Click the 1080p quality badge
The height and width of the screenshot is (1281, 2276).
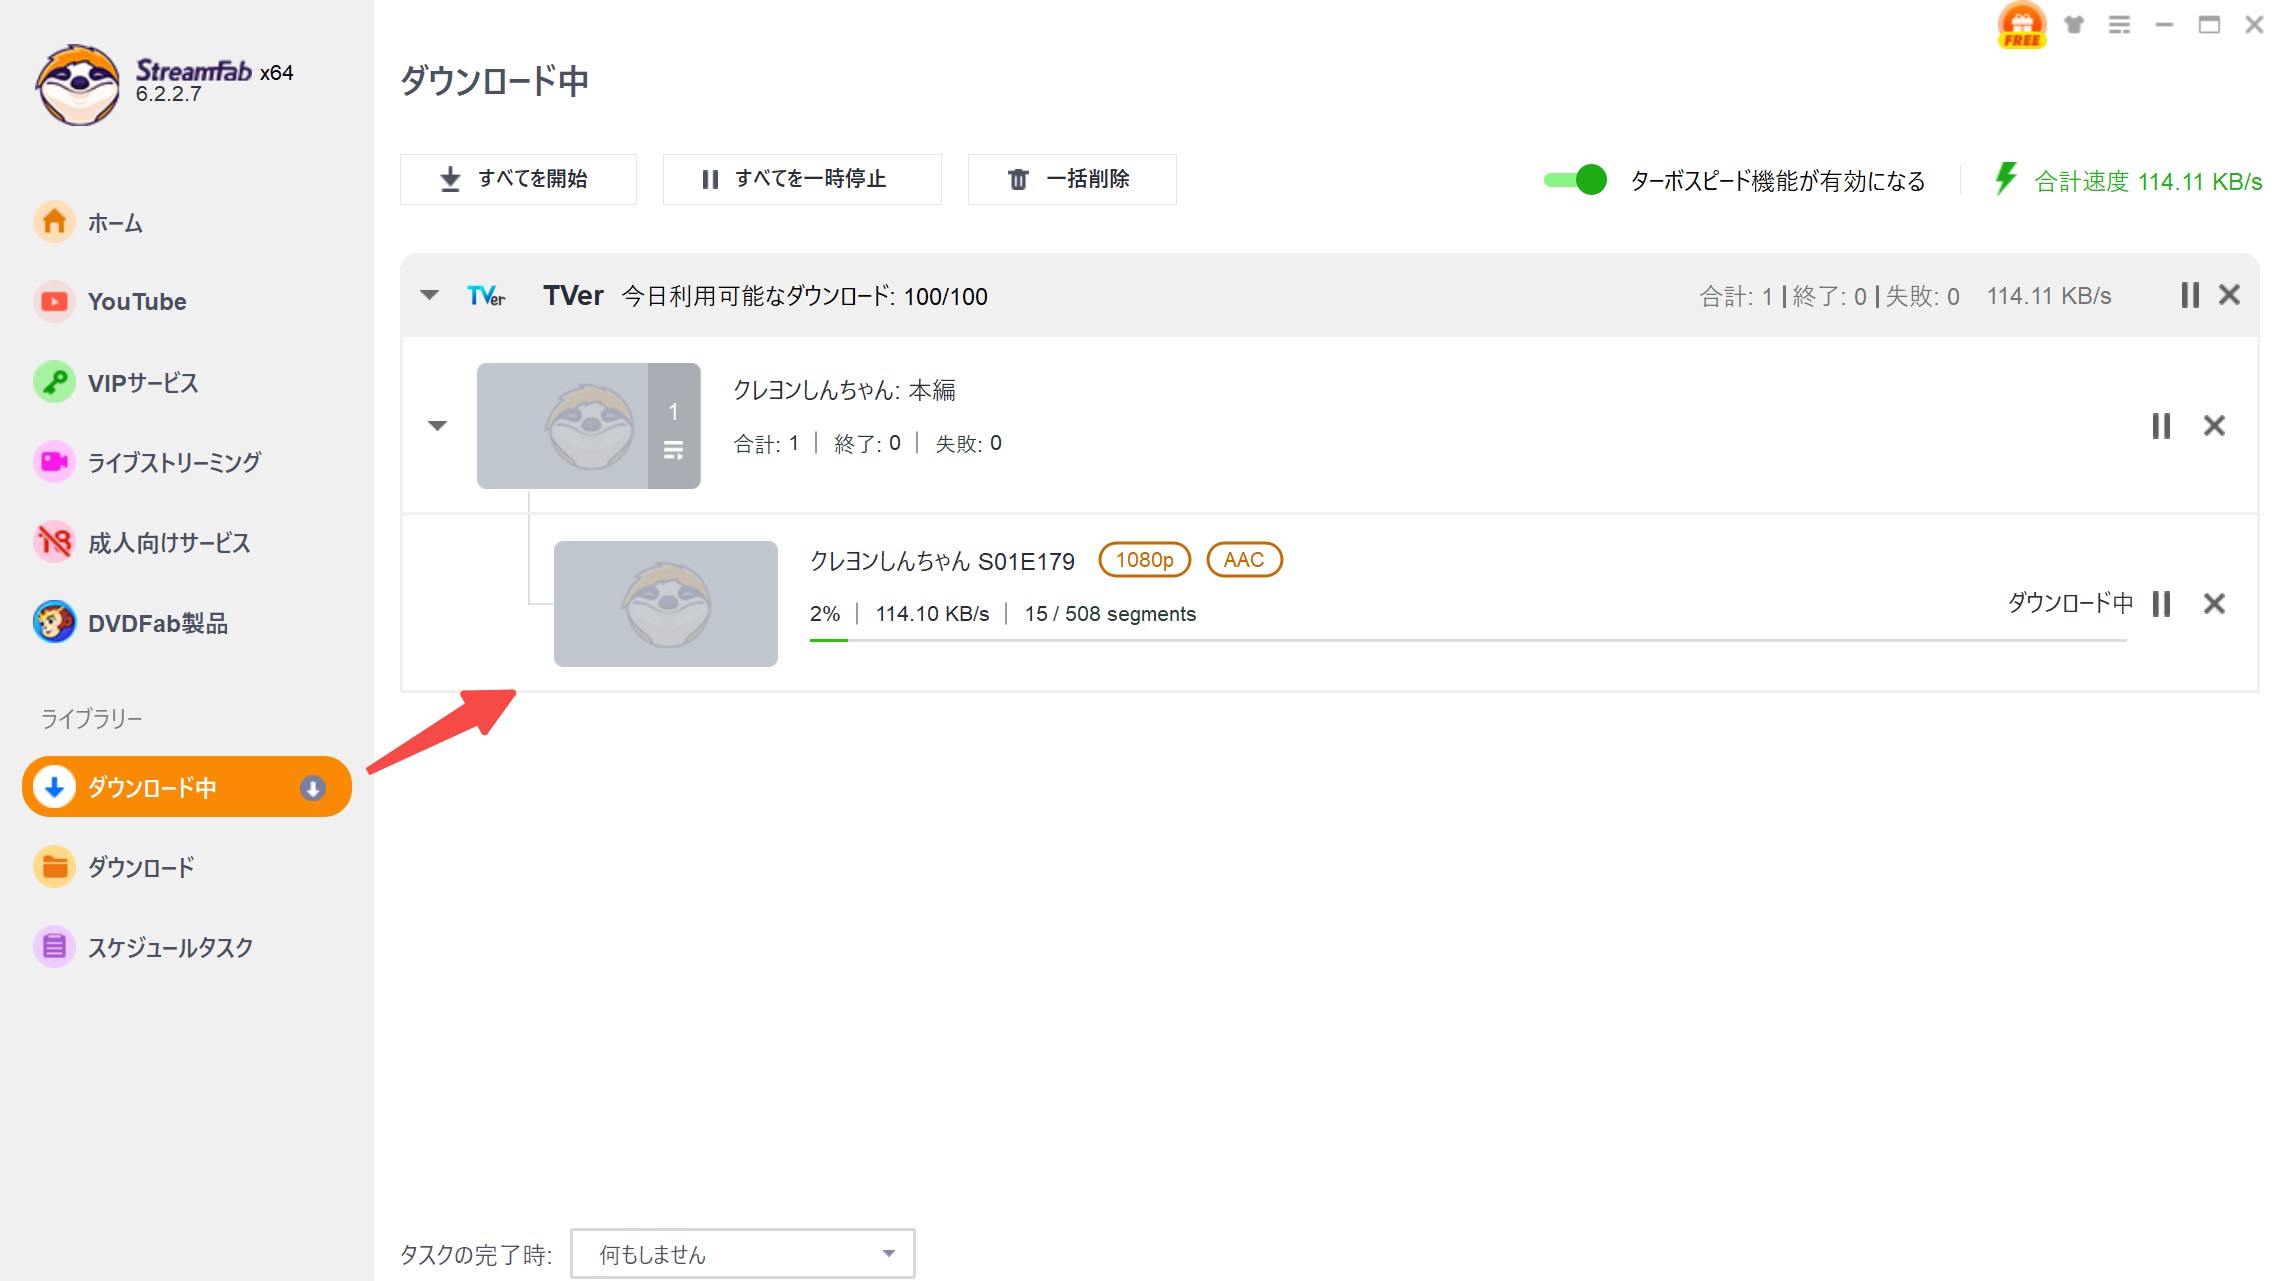point(1145,560)
